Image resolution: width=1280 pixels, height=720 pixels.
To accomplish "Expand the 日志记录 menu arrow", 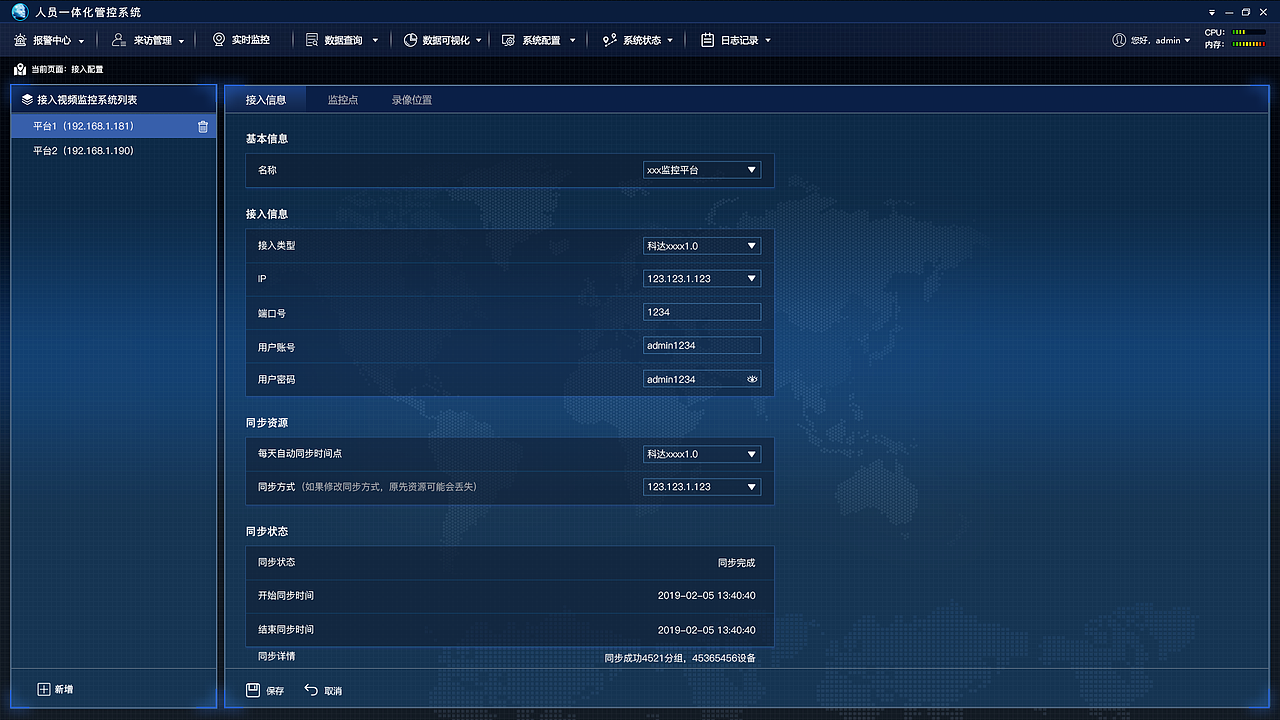I will coord(768,41).
